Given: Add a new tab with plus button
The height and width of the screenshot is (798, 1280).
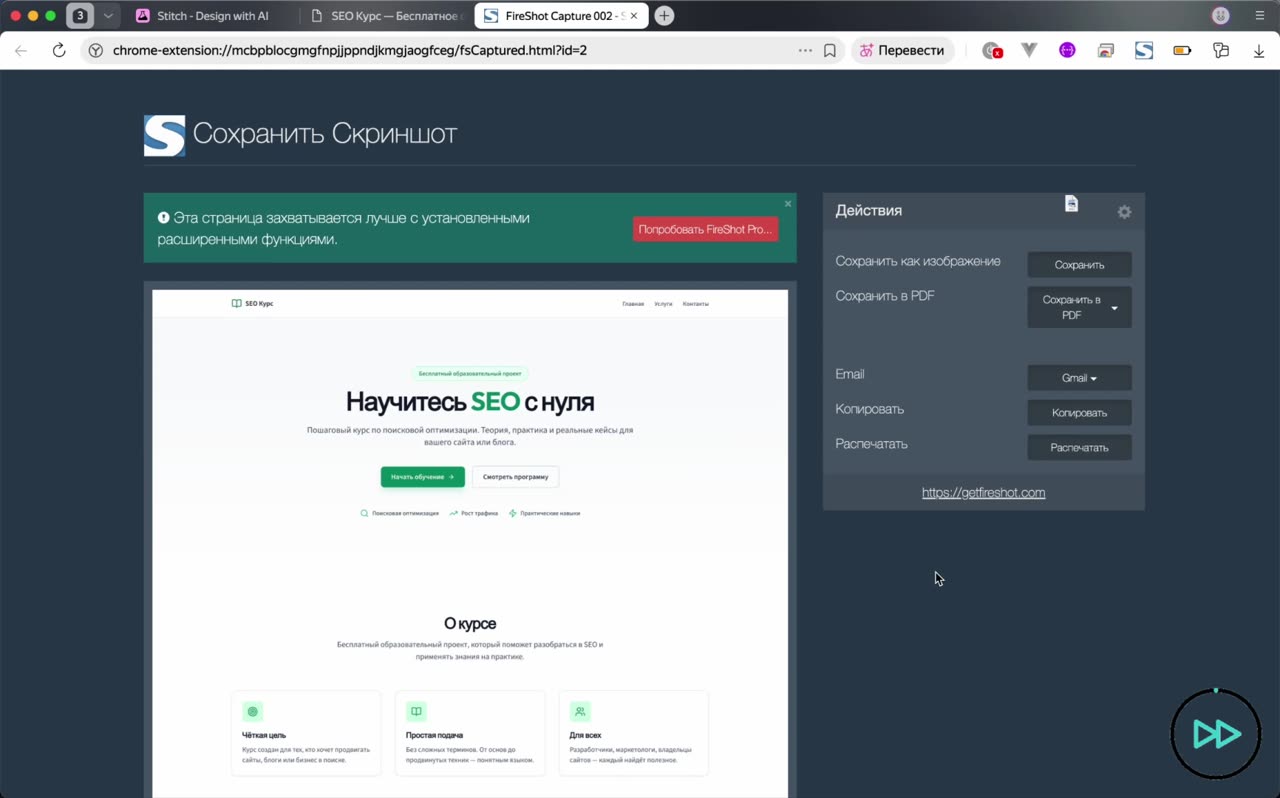Looking at the screenshot, I should coord(664,16).
